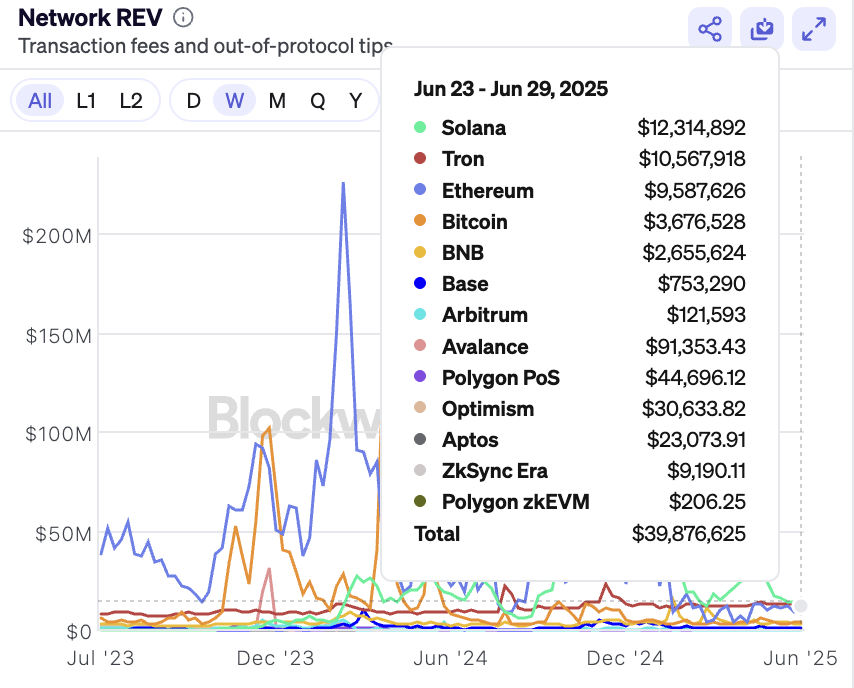The height and width of the screenshot is (688, 854).
Task: Enable the L1 networks filter
Action: coord(86,100)
